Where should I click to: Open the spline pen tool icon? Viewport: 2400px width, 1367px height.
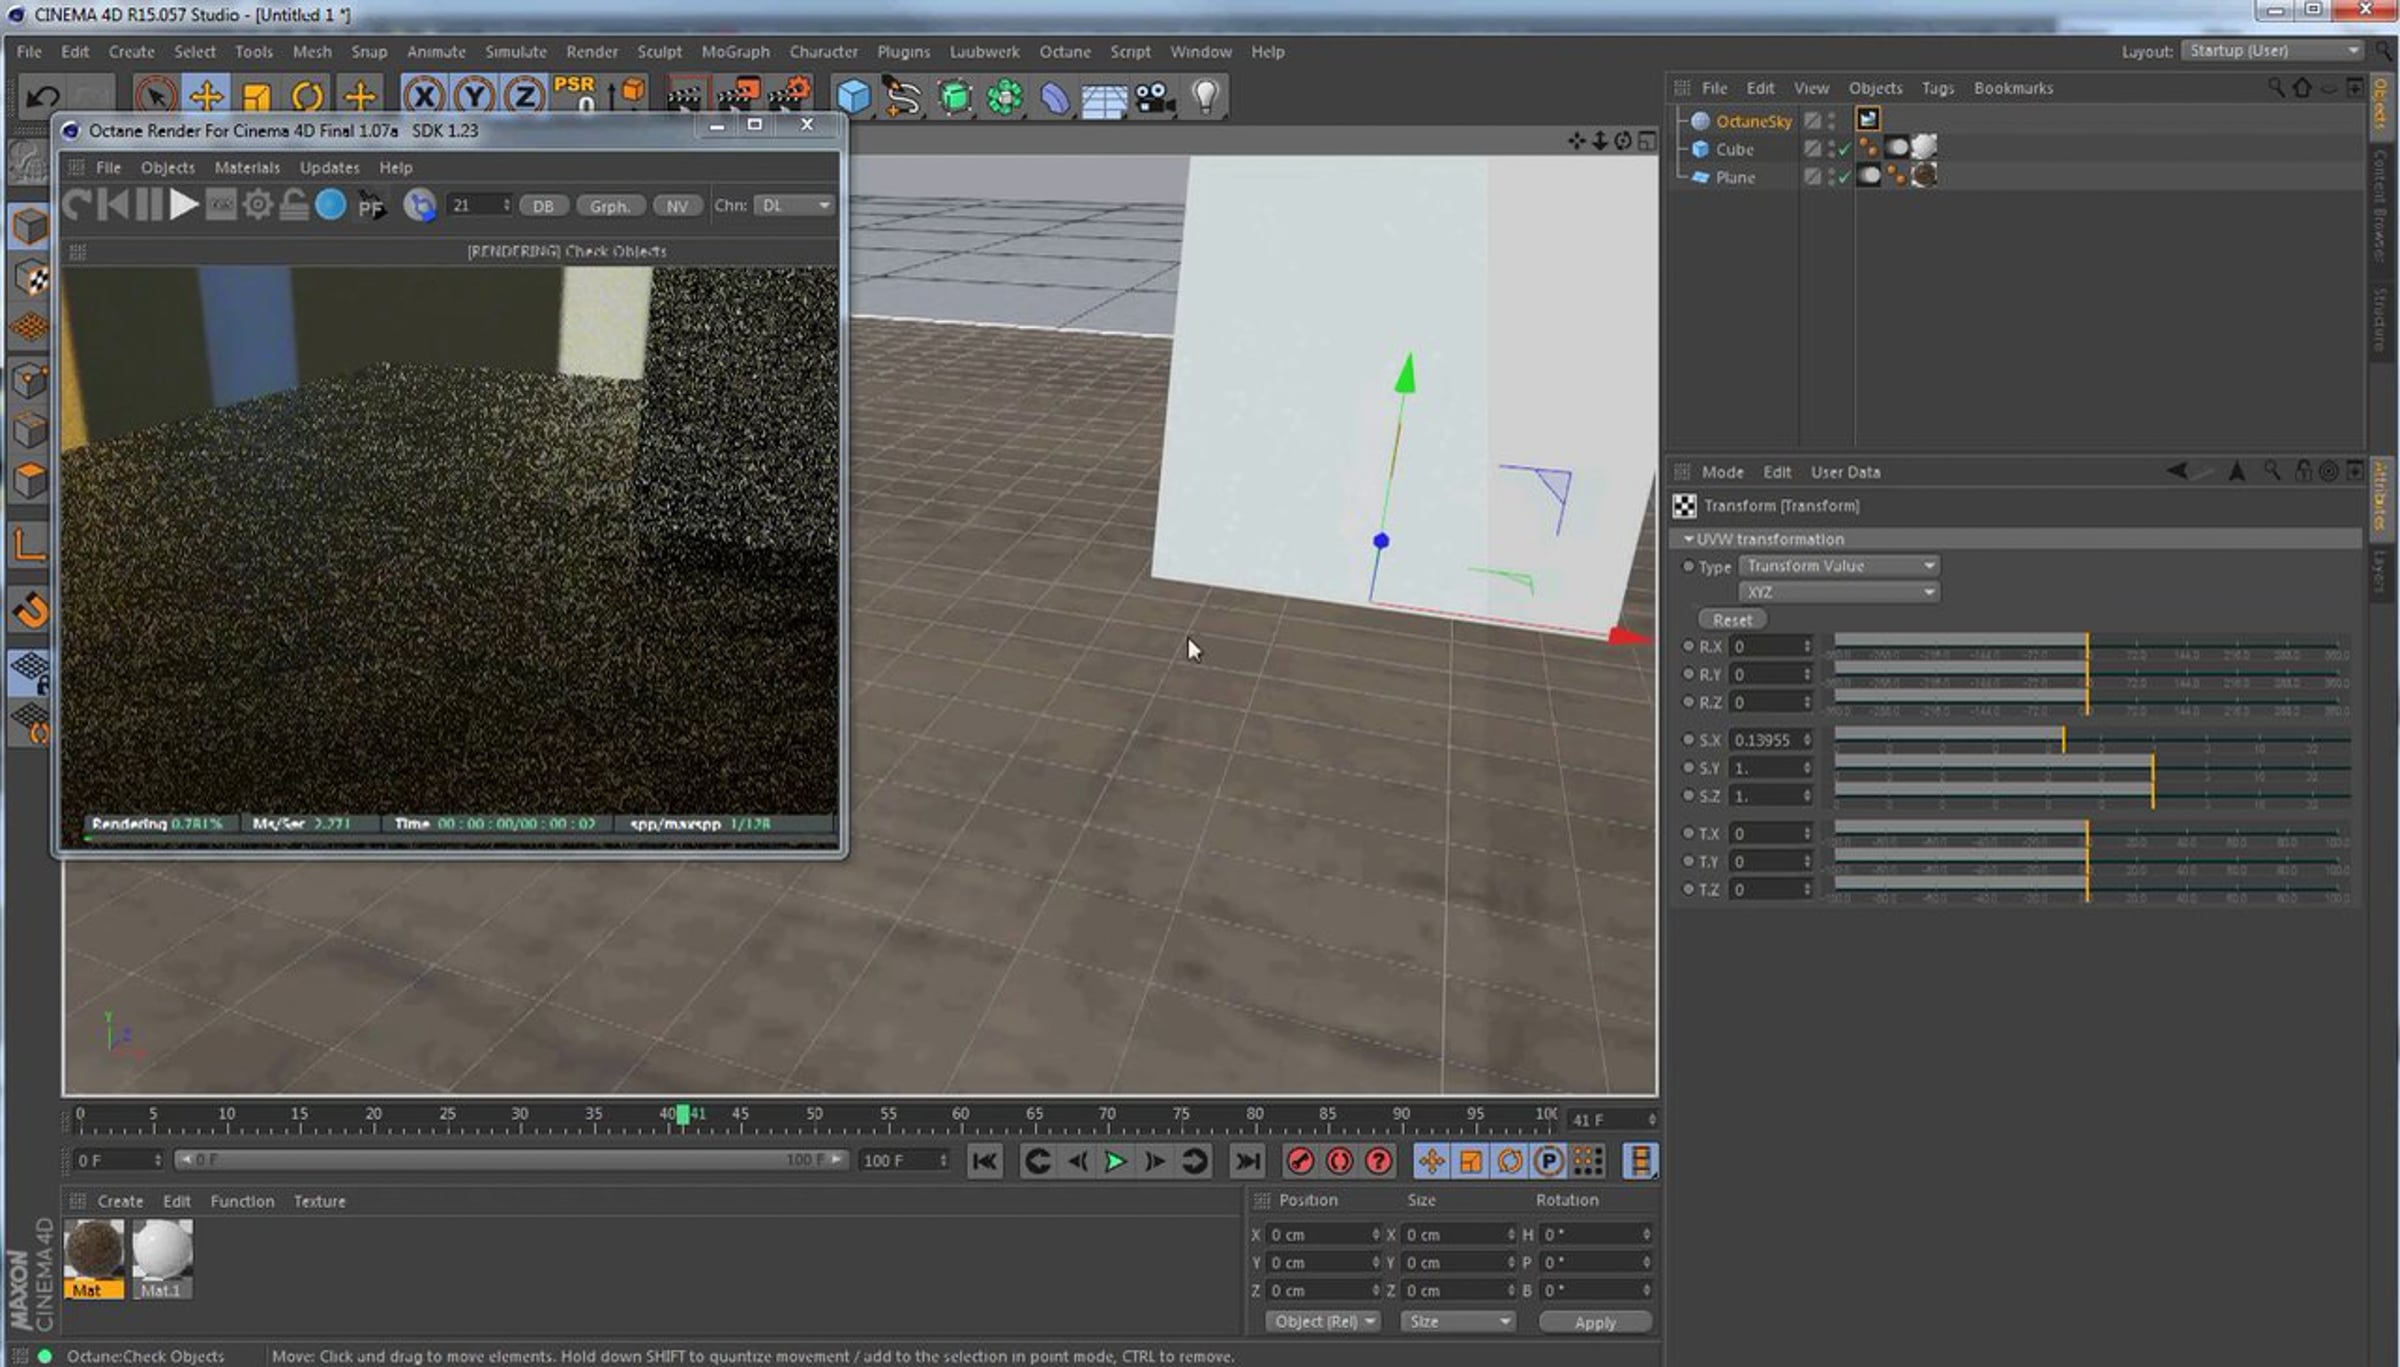(904, 97)
